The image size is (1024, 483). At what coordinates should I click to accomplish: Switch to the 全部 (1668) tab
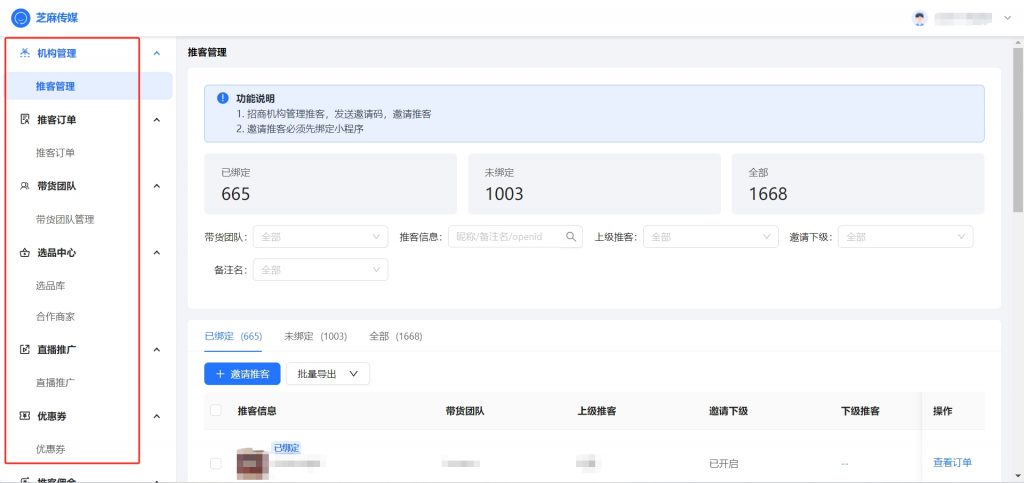point(396,337)
